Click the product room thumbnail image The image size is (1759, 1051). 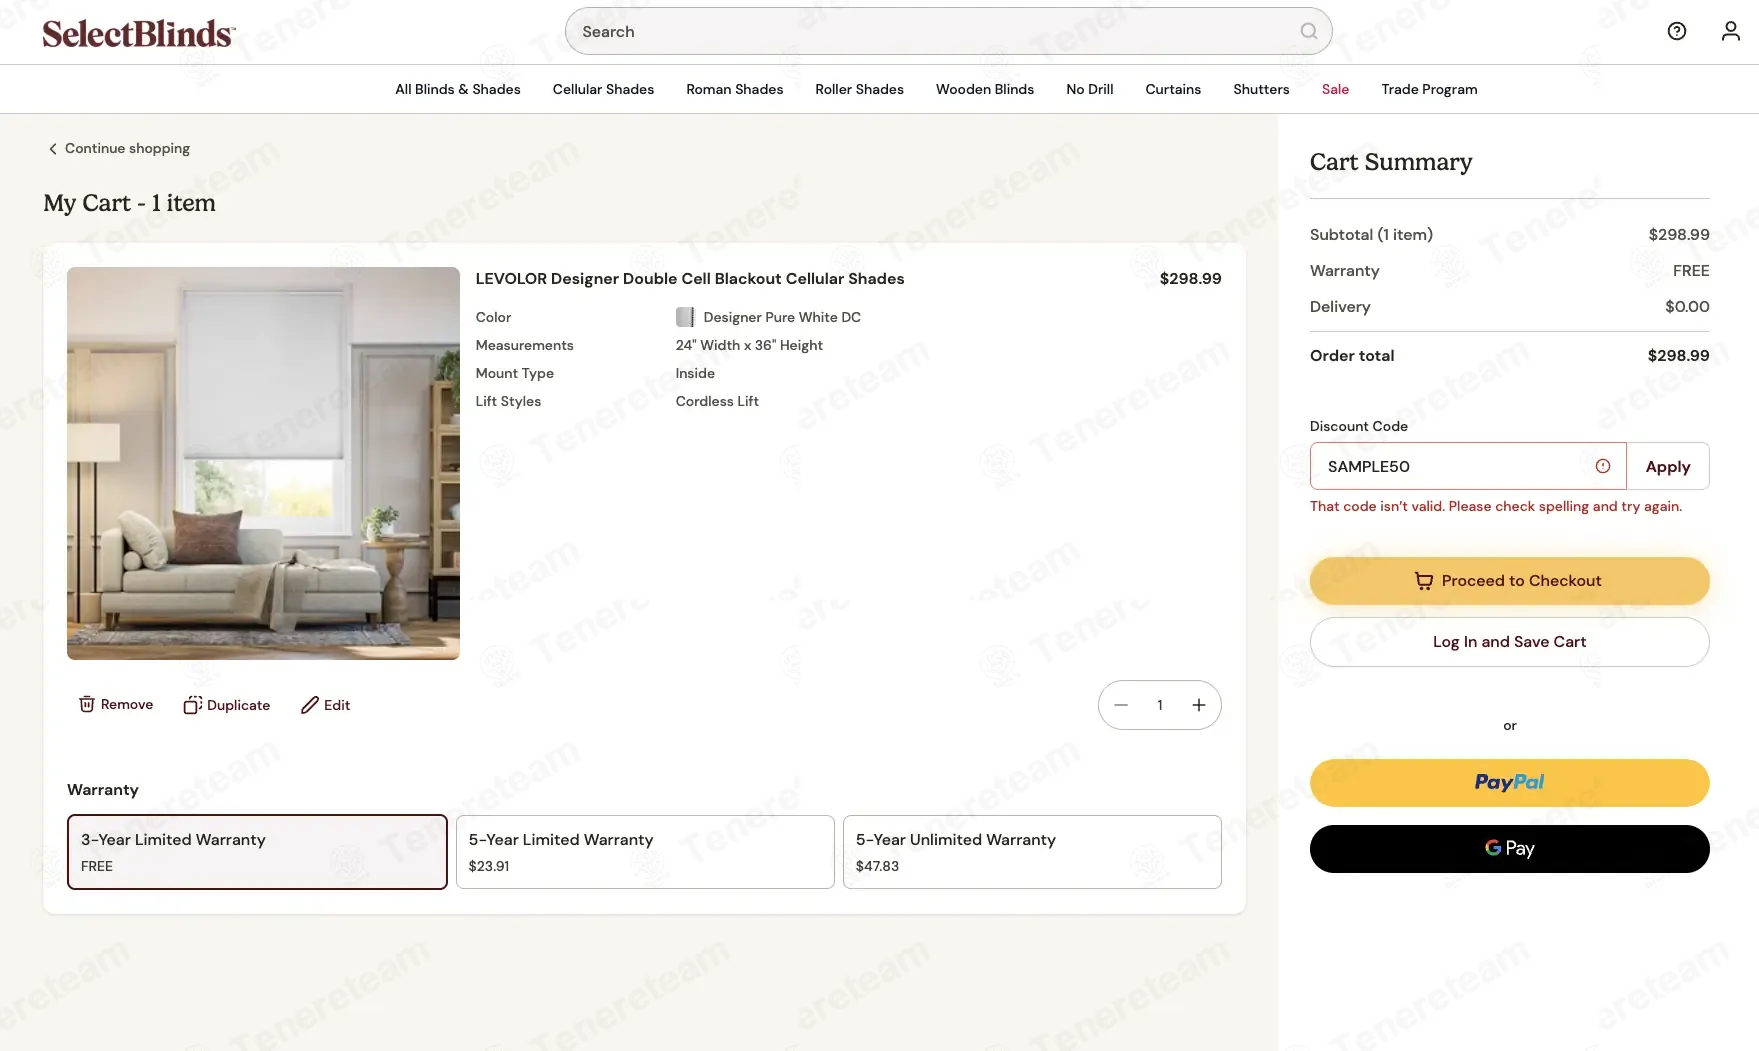[263, 463]
